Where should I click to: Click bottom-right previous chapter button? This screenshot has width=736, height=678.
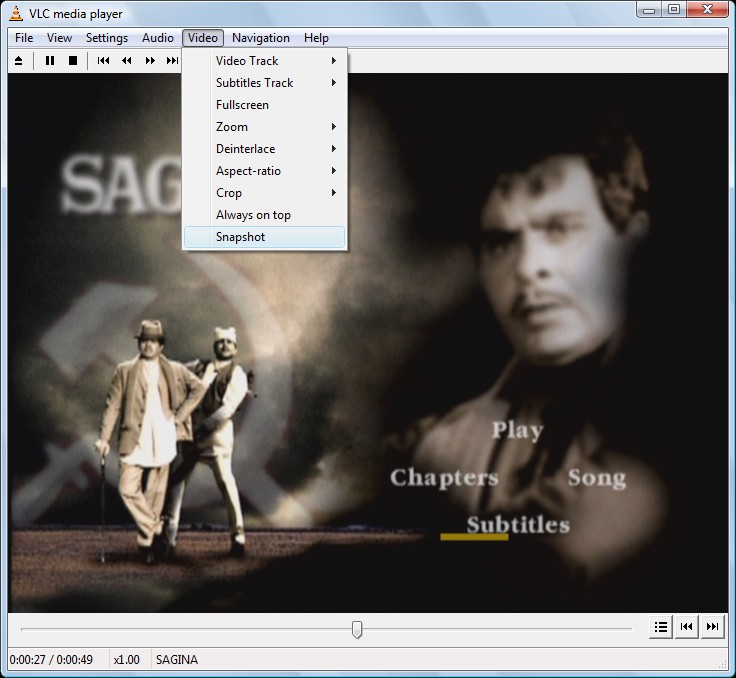click(686, 627)
